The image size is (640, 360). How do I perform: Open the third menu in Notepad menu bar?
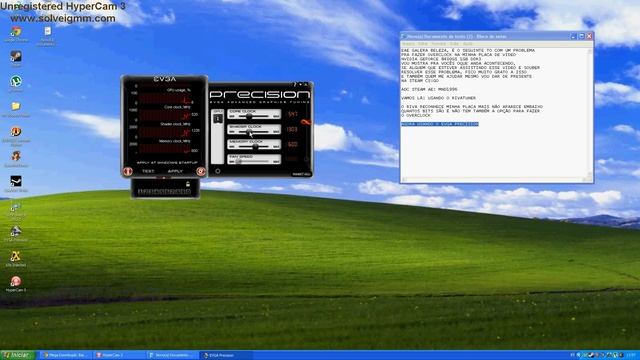(x=439, y=44)
